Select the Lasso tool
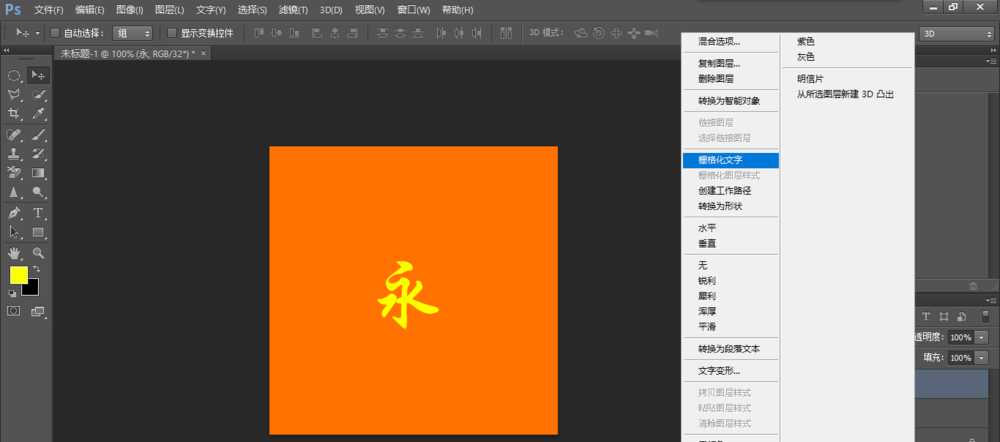 click(x=15, y=95)
